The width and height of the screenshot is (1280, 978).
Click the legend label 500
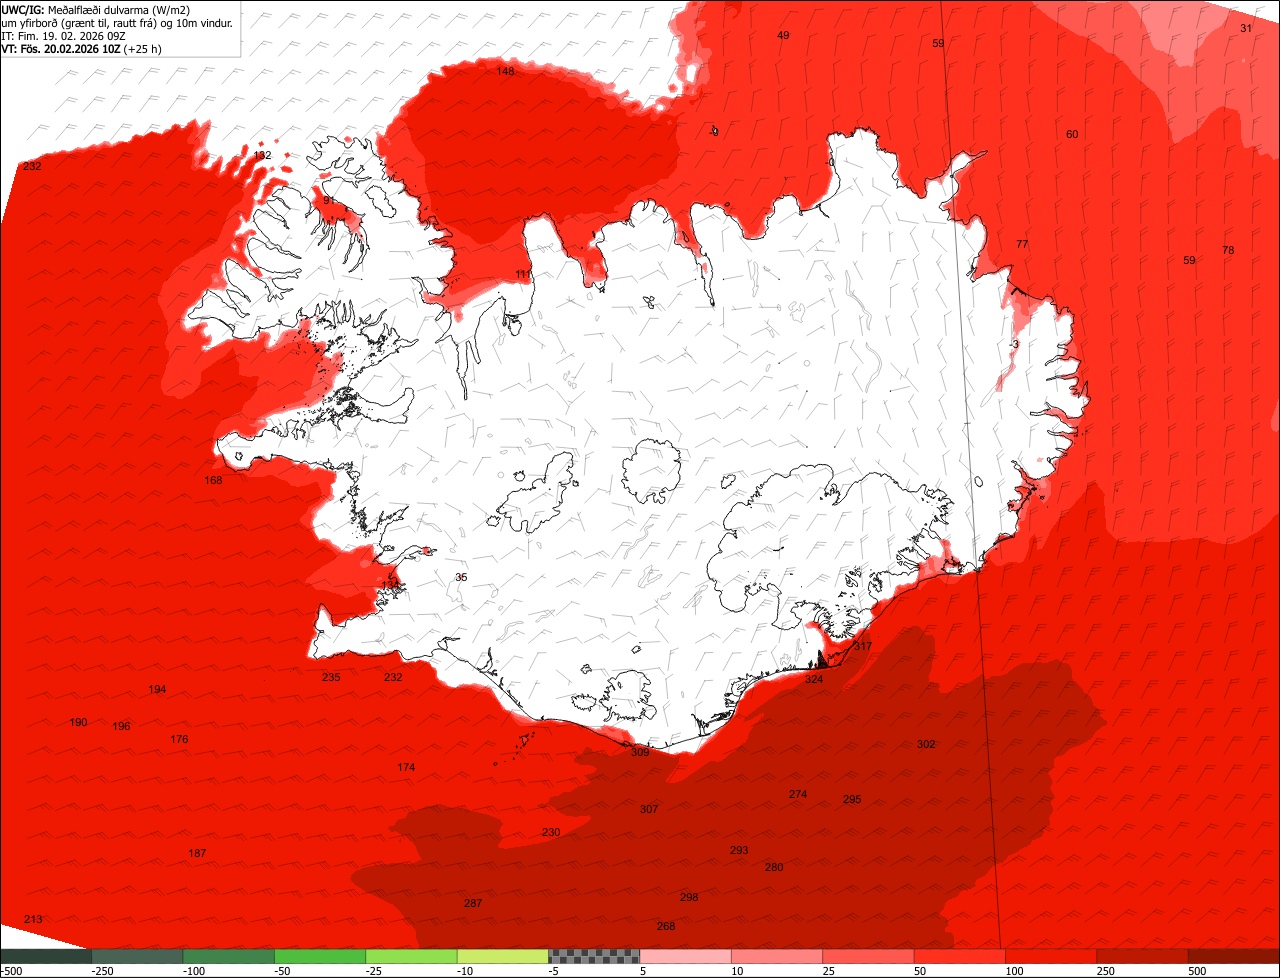pos(1197,971)
